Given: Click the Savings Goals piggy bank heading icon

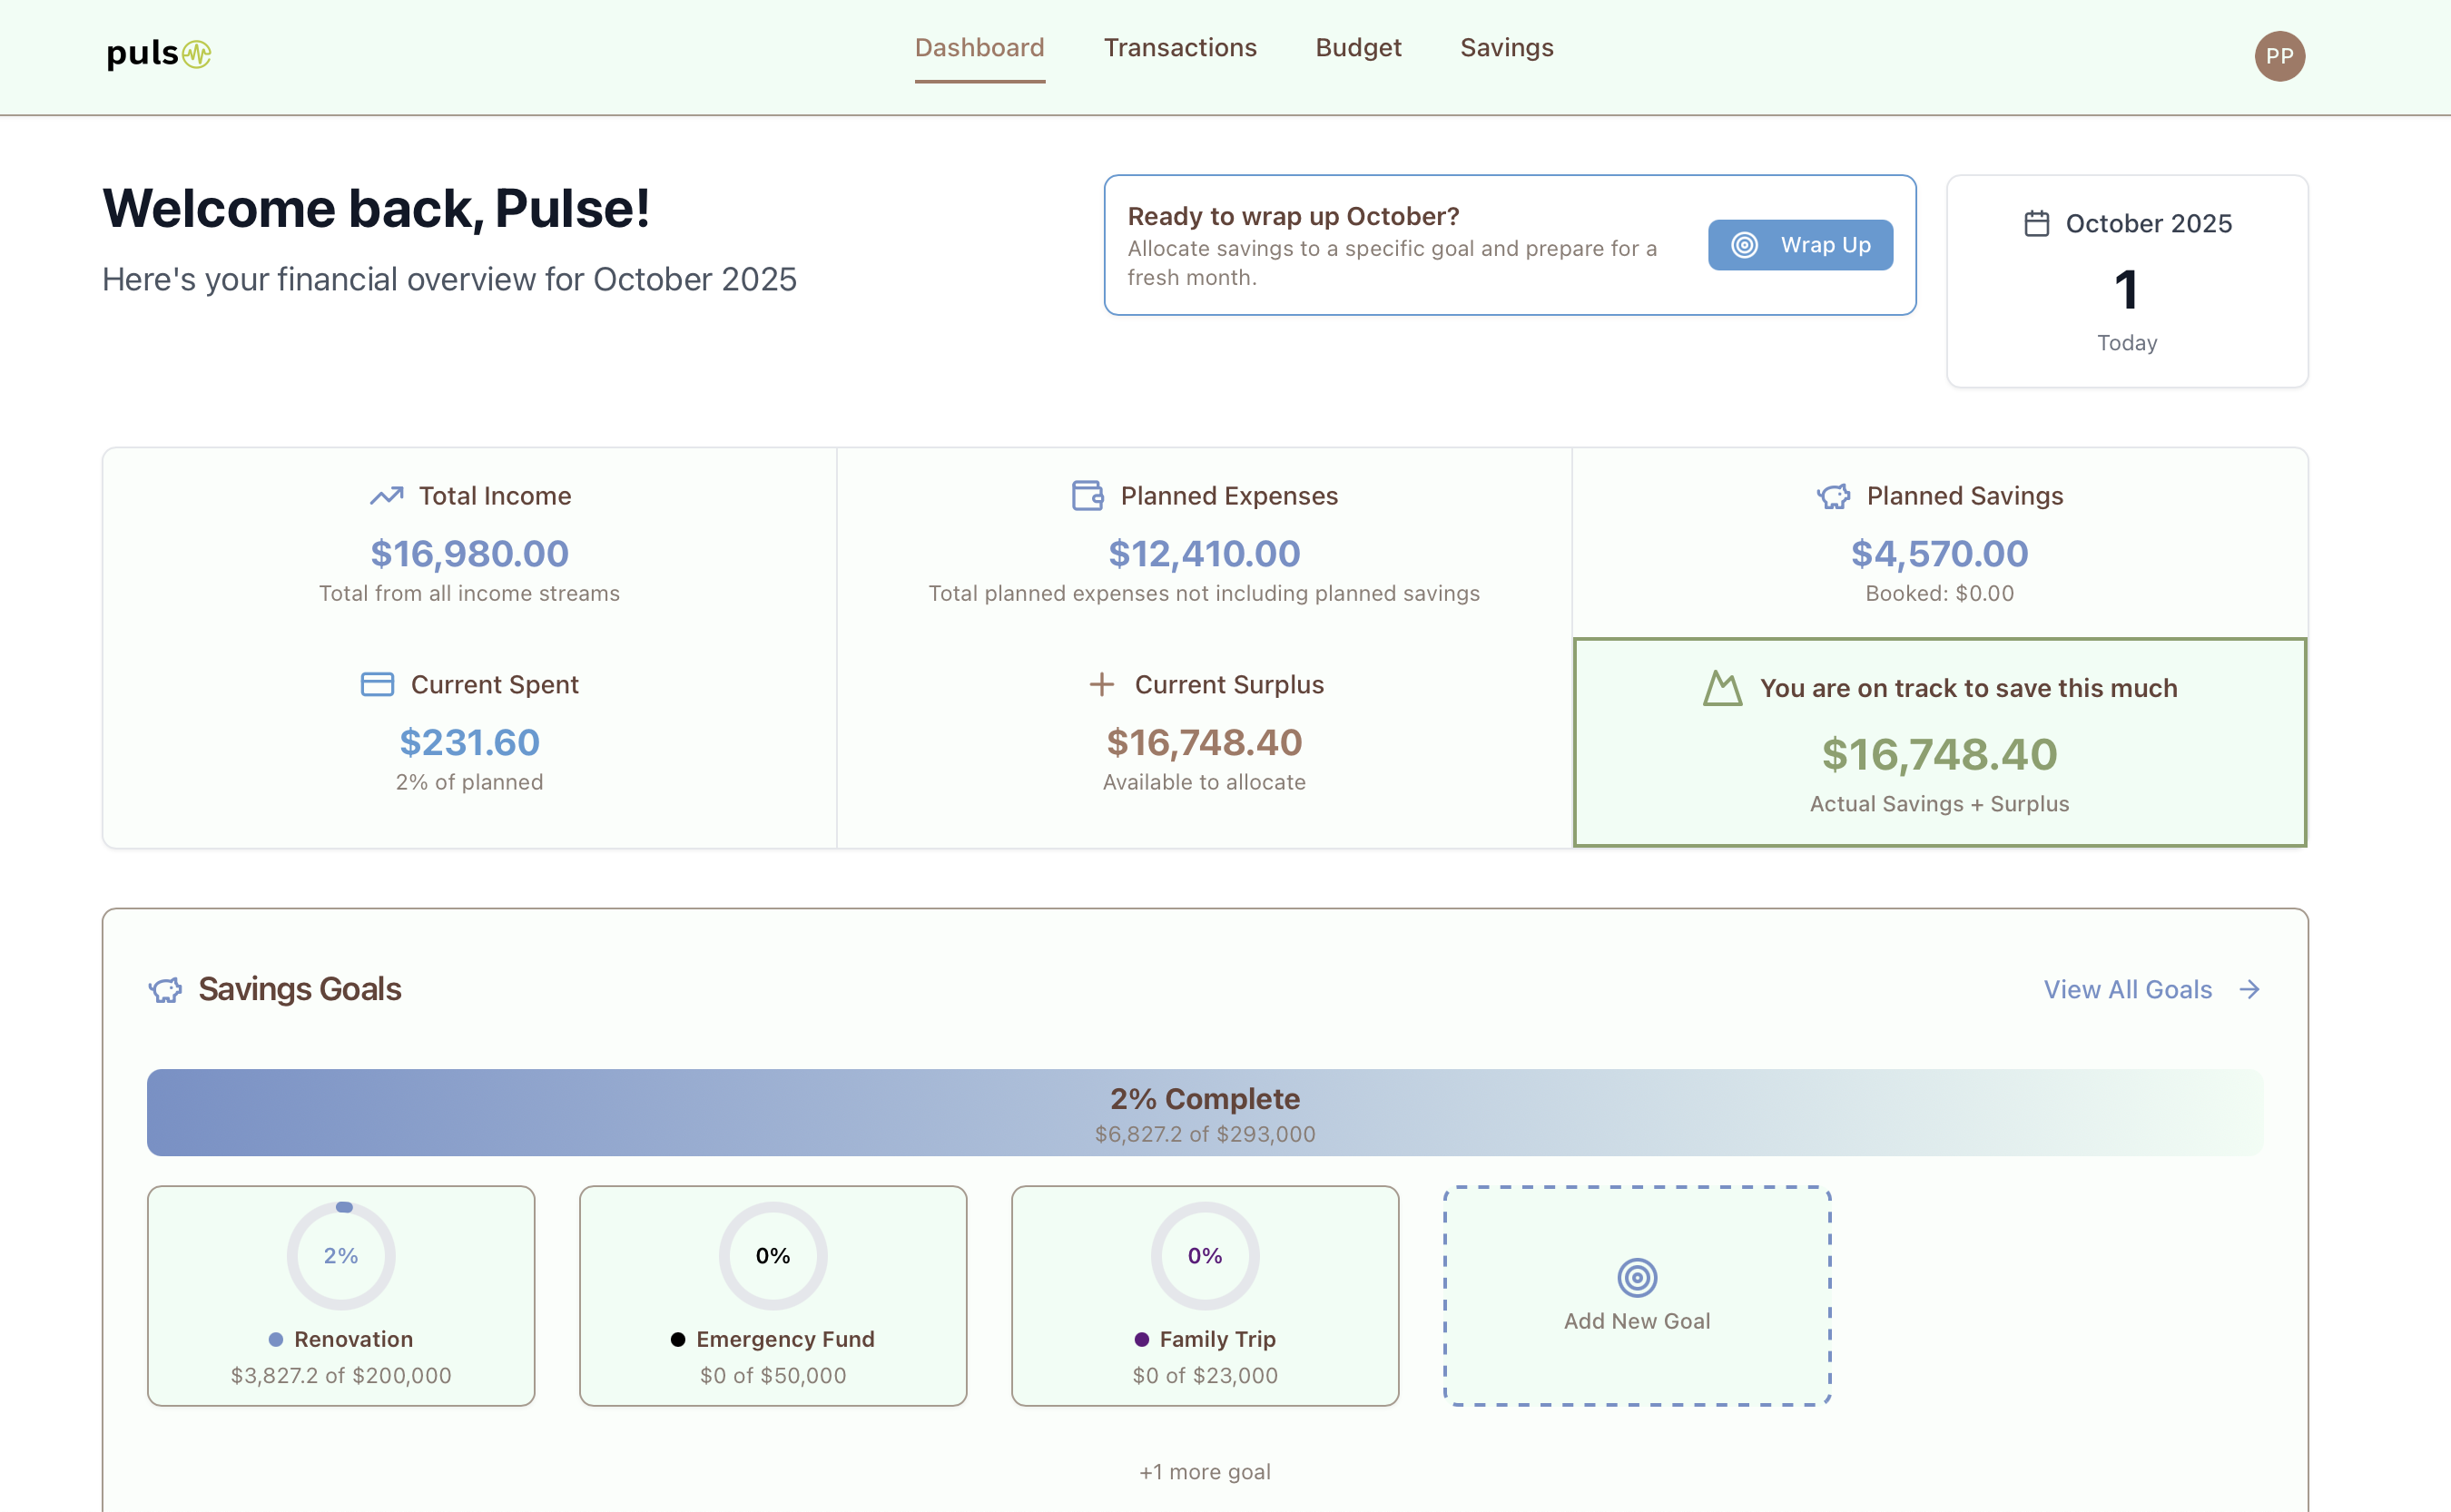Looking at the screenshot, I should [x=166, y=990].
